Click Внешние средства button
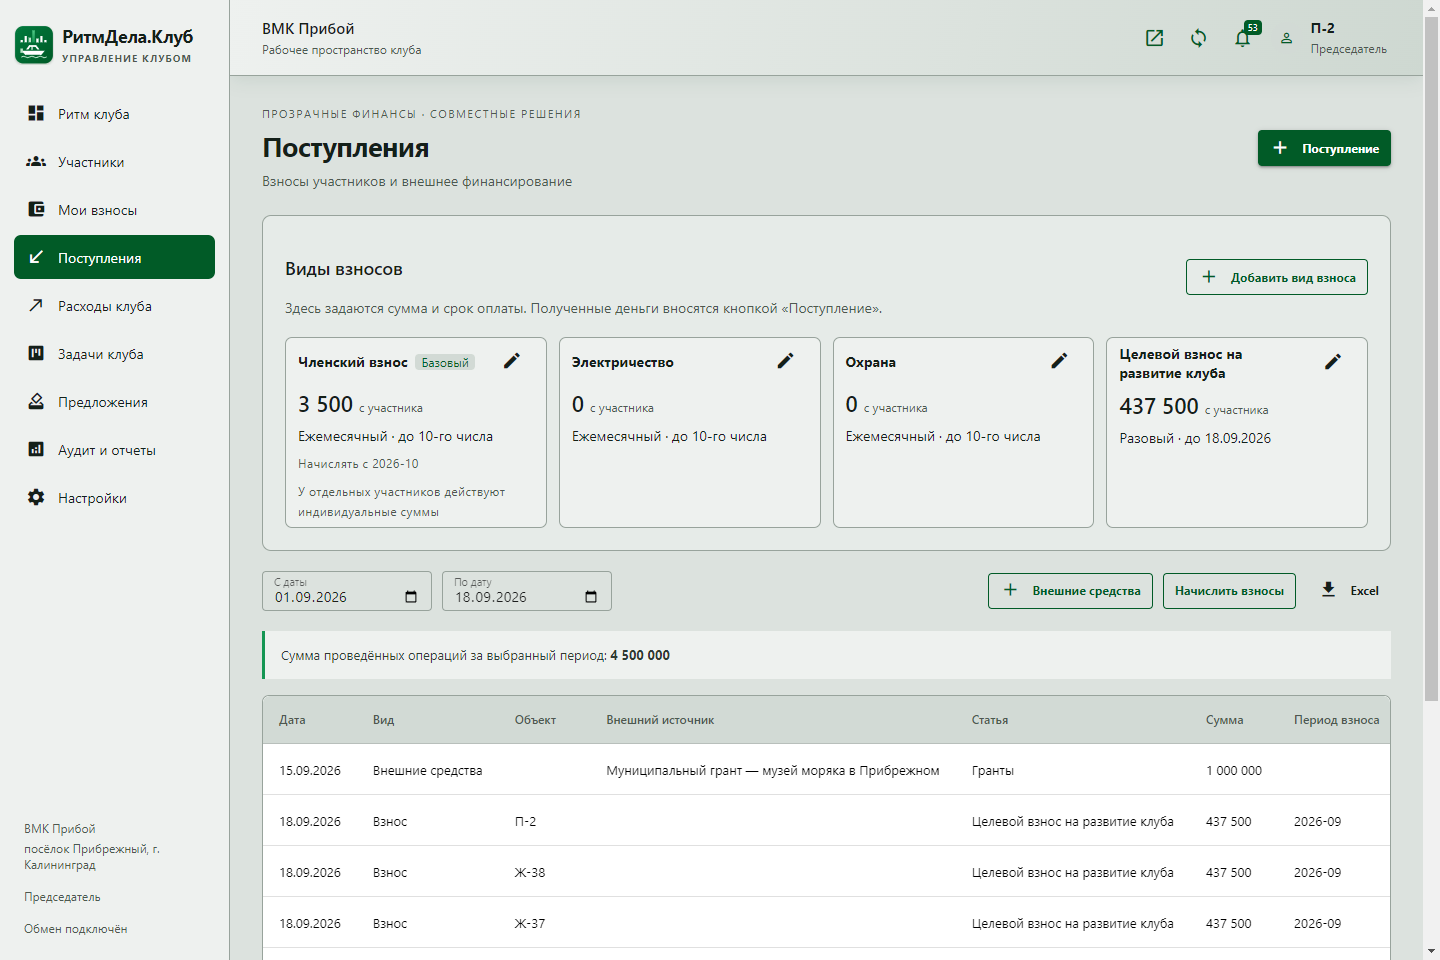Screen dimensions: 1440x960 click(1070, 591)
